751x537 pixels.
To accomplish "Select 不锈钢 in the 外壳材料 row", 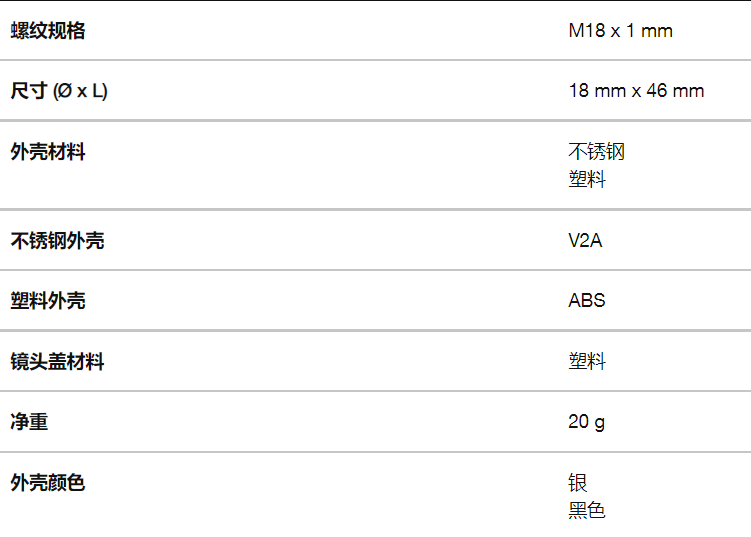I will [x=596, y=152].
